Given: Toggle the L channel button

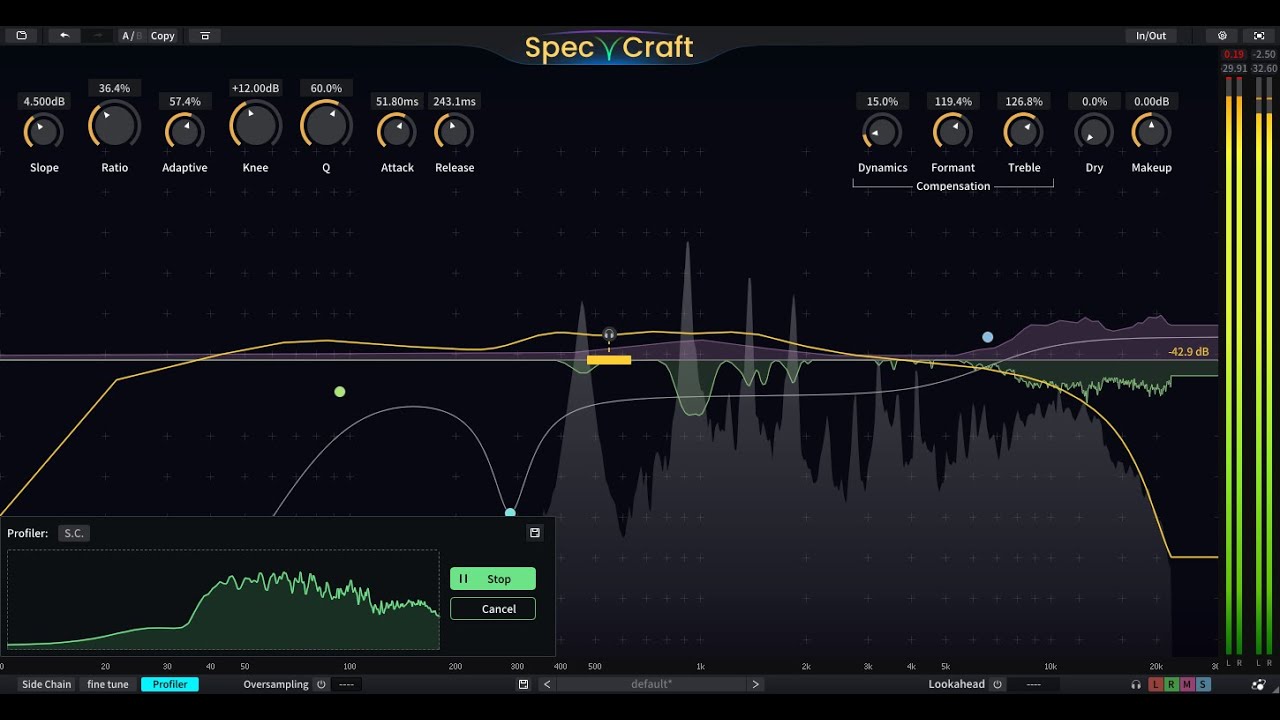Looking at the screenshot, I should [x=1155, y=684].
